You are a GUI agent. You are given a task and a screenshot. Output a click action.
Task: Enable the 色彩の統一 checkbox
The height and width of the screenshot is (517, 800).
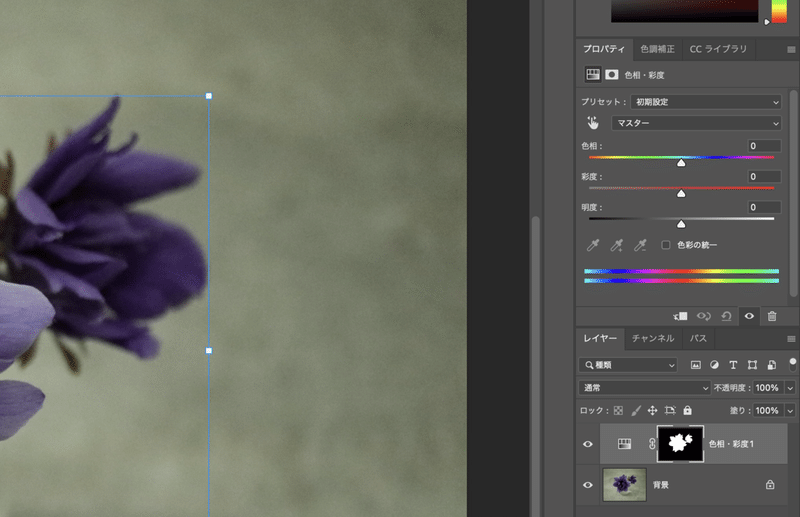(666, 245)
